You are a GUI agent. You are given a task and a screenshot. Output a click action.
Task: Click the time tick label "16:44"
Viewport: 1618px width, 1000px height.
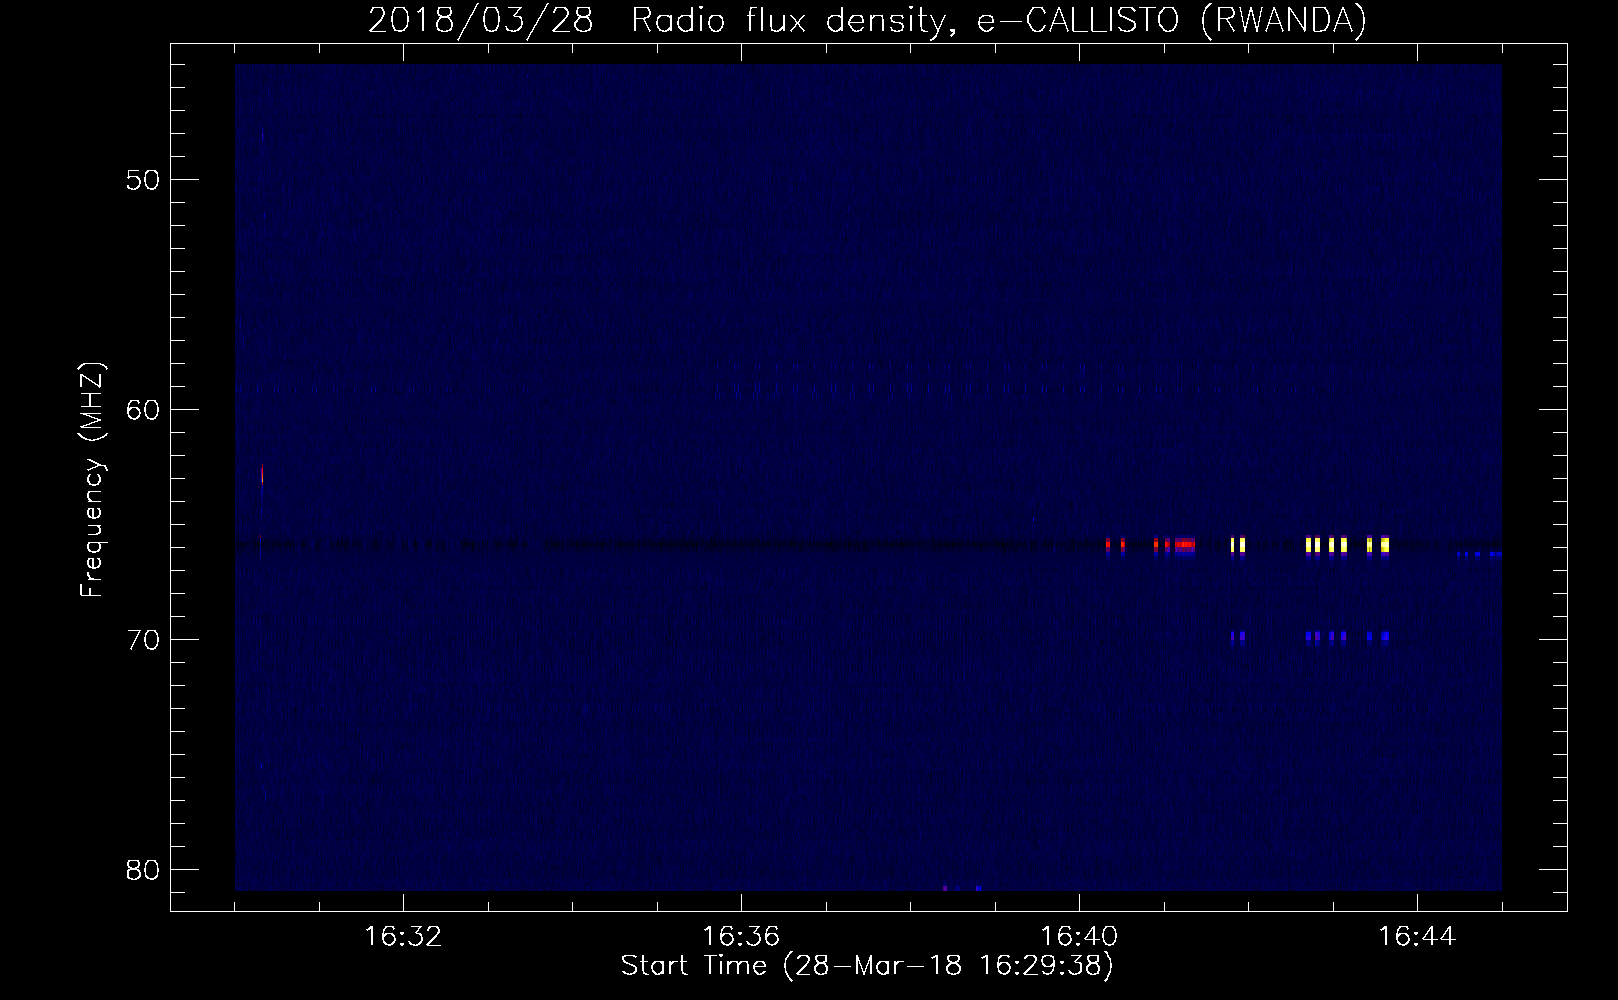[x=1417, y=937]
